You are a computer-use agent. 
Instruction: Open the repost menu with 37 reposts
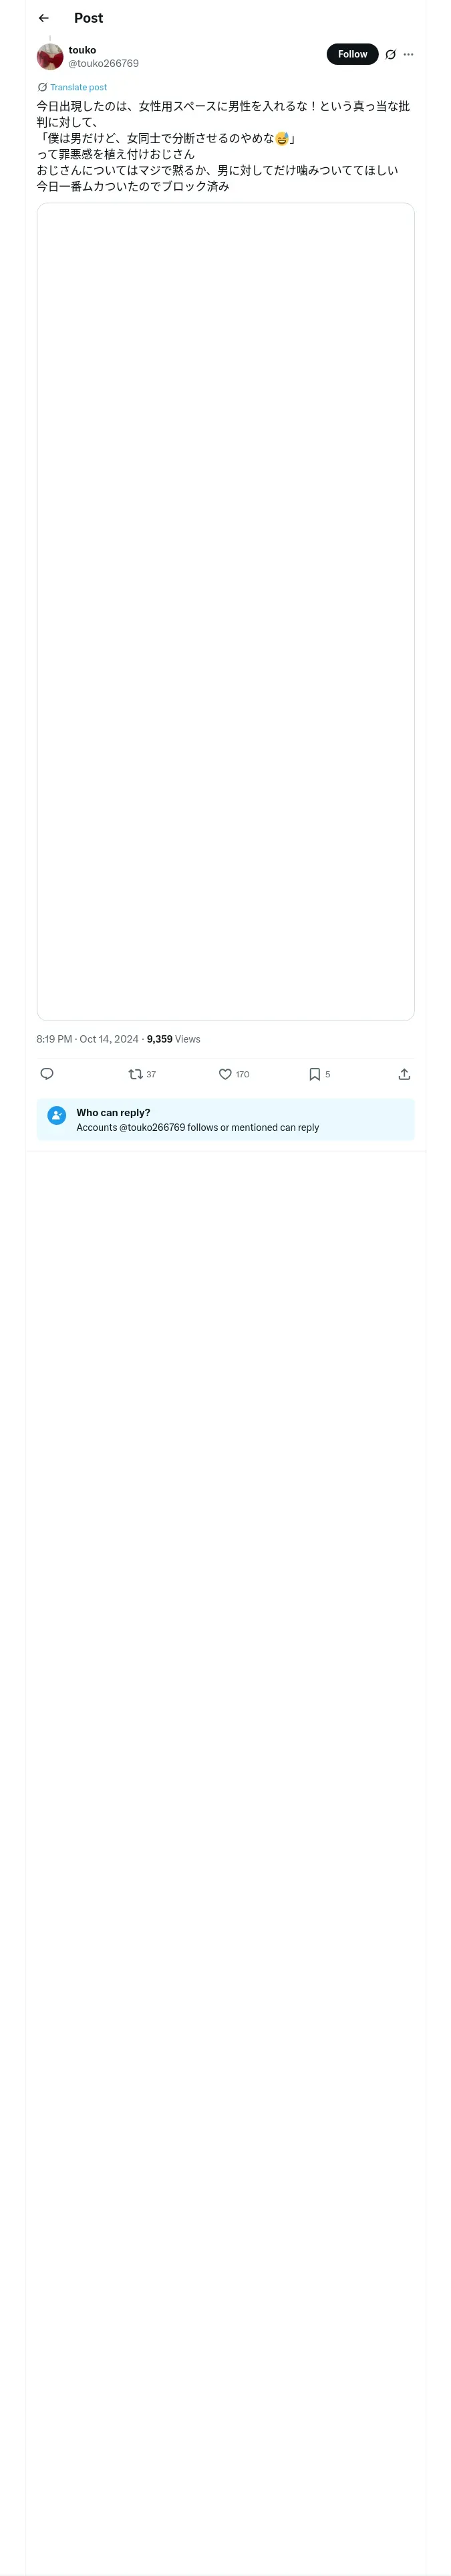coord(136,1074)
